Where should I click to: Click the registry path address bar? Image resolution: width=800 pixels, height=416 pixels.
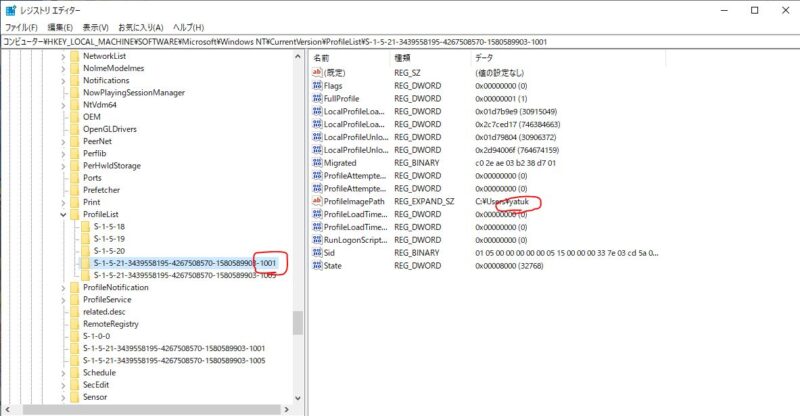400,42
